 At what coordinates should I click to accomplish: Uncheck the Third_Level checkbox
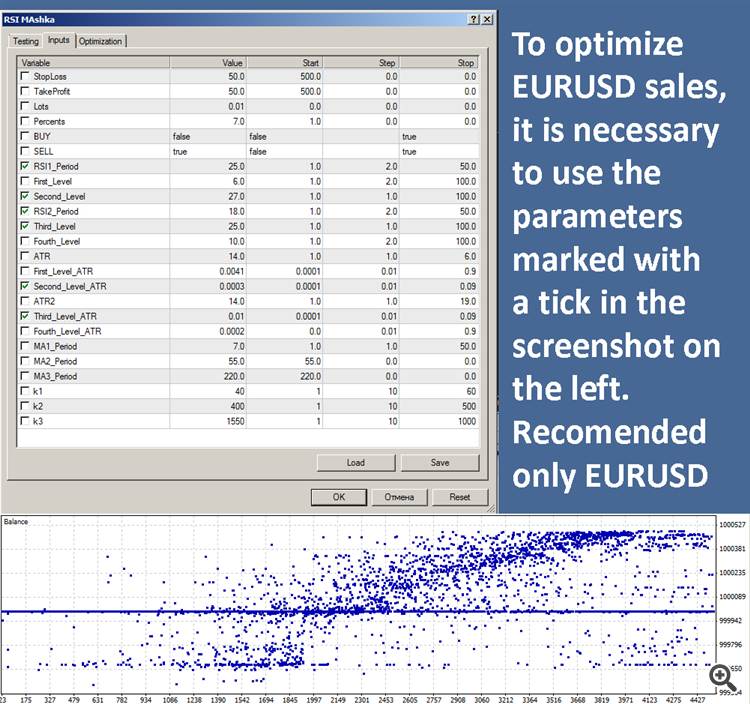[x=25, y=226]
